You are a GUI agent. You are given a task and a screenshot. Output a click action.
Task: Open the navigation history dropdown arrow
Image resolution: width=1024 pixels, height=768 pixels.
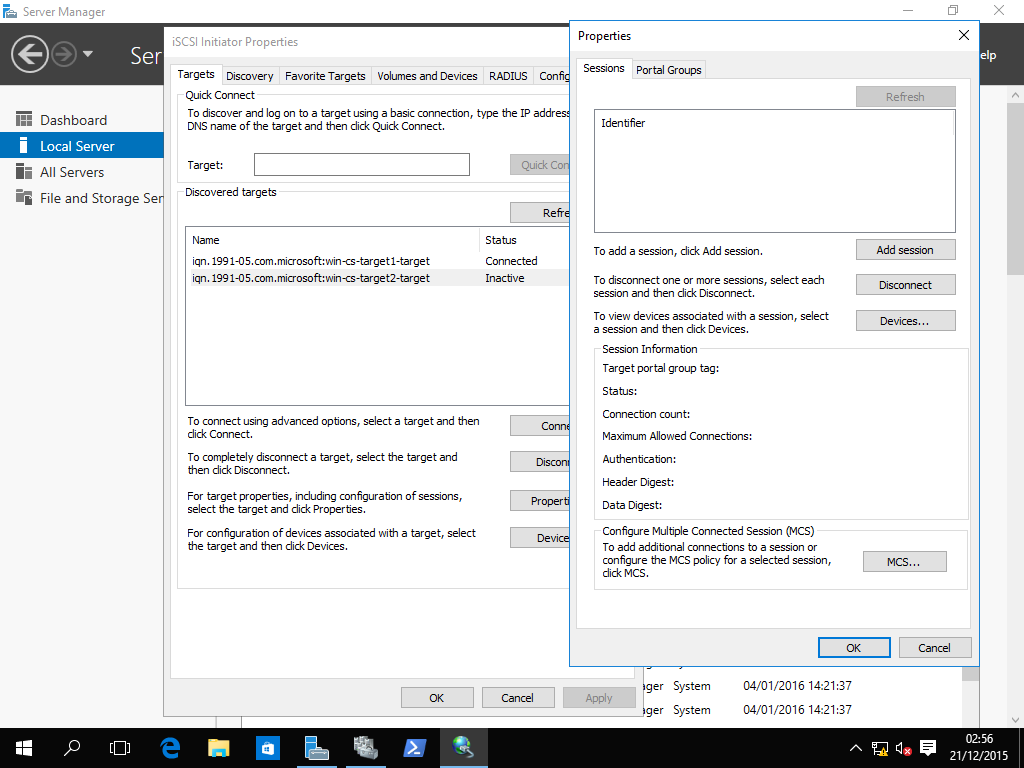pos(88,53)
